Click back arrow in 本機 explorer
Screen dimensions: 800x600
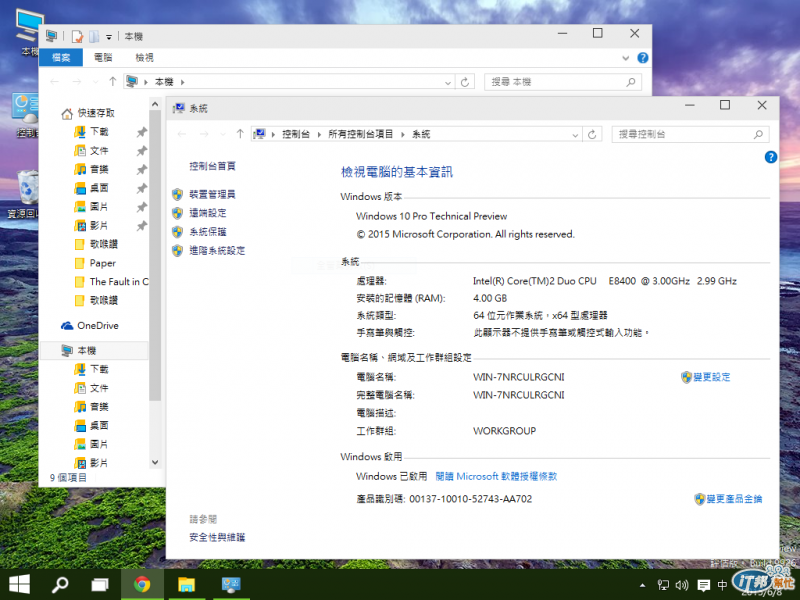55,82
